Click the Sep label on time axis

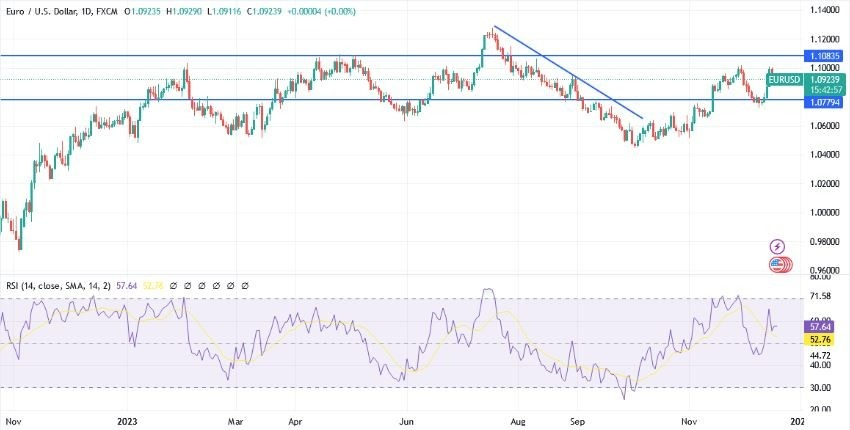coord(577,421)
